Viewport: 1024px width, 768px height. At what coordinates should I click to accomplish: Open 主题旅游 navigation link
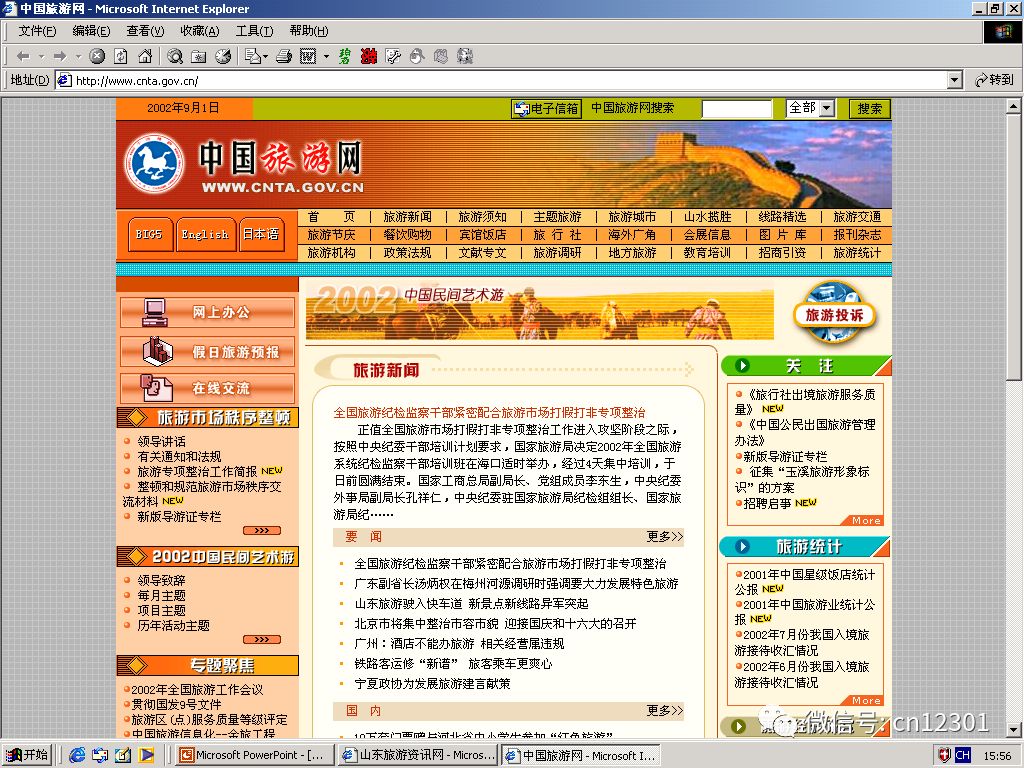click(557, 217)
